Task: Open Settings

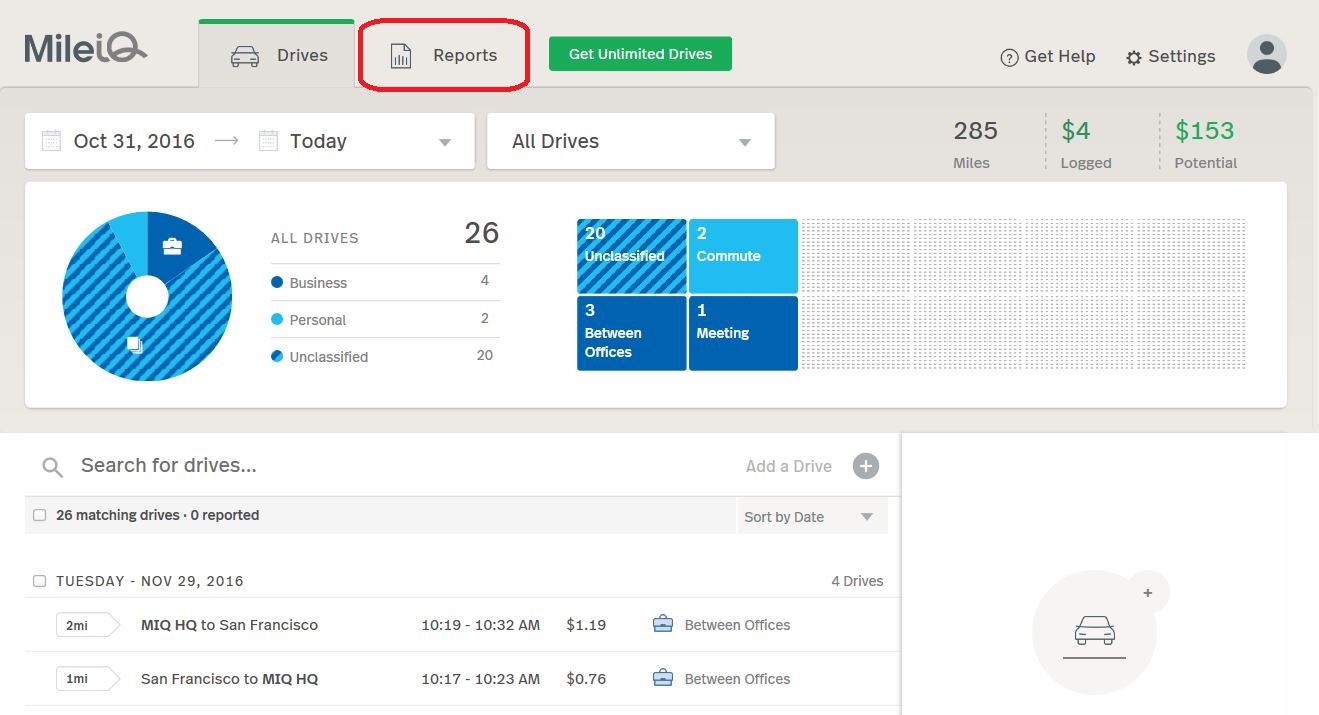Action: coord(1170,57)
